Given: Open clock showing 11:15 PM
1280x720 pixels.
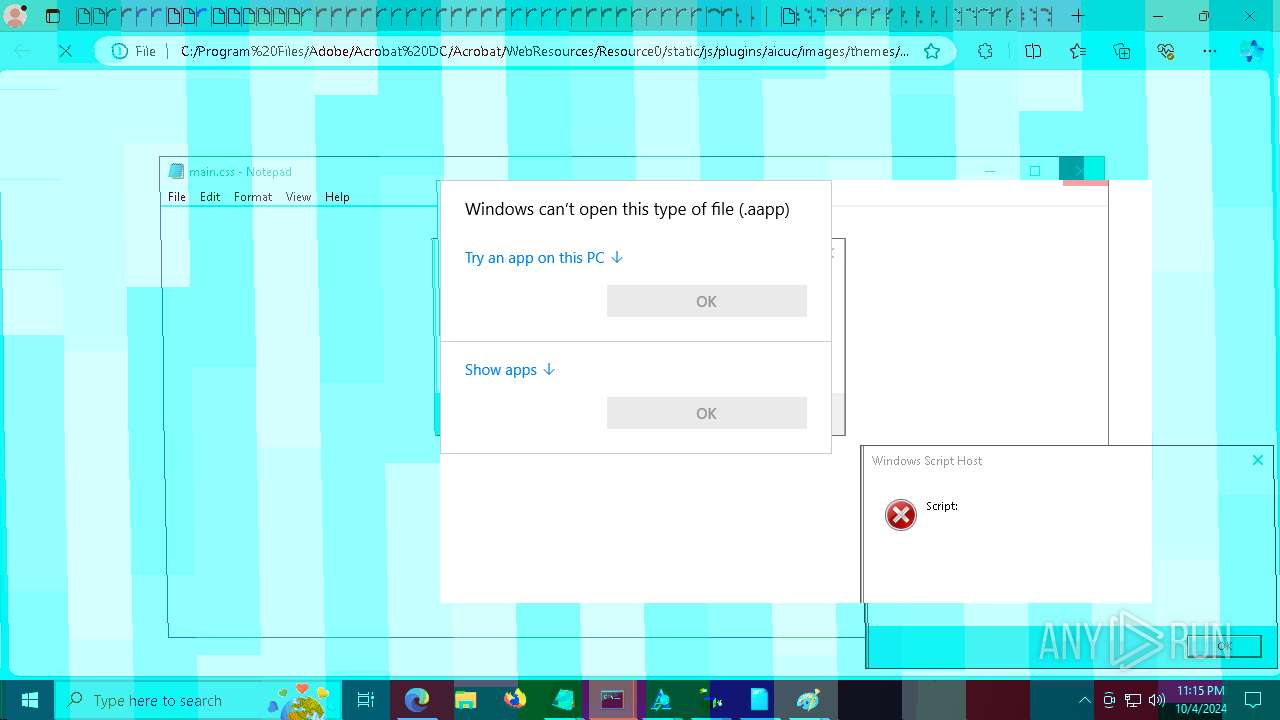Looking at the screenshot, I should click(1200, 700).
